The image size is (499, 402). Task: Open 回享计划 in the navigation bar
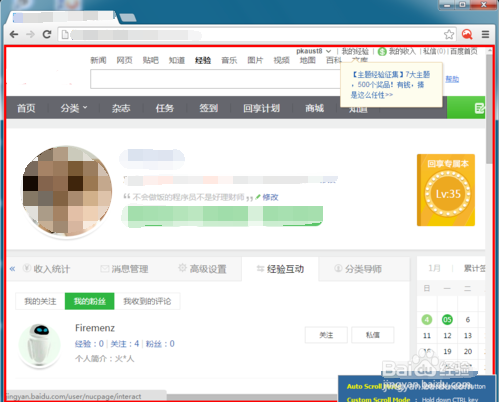coord(261,108)
